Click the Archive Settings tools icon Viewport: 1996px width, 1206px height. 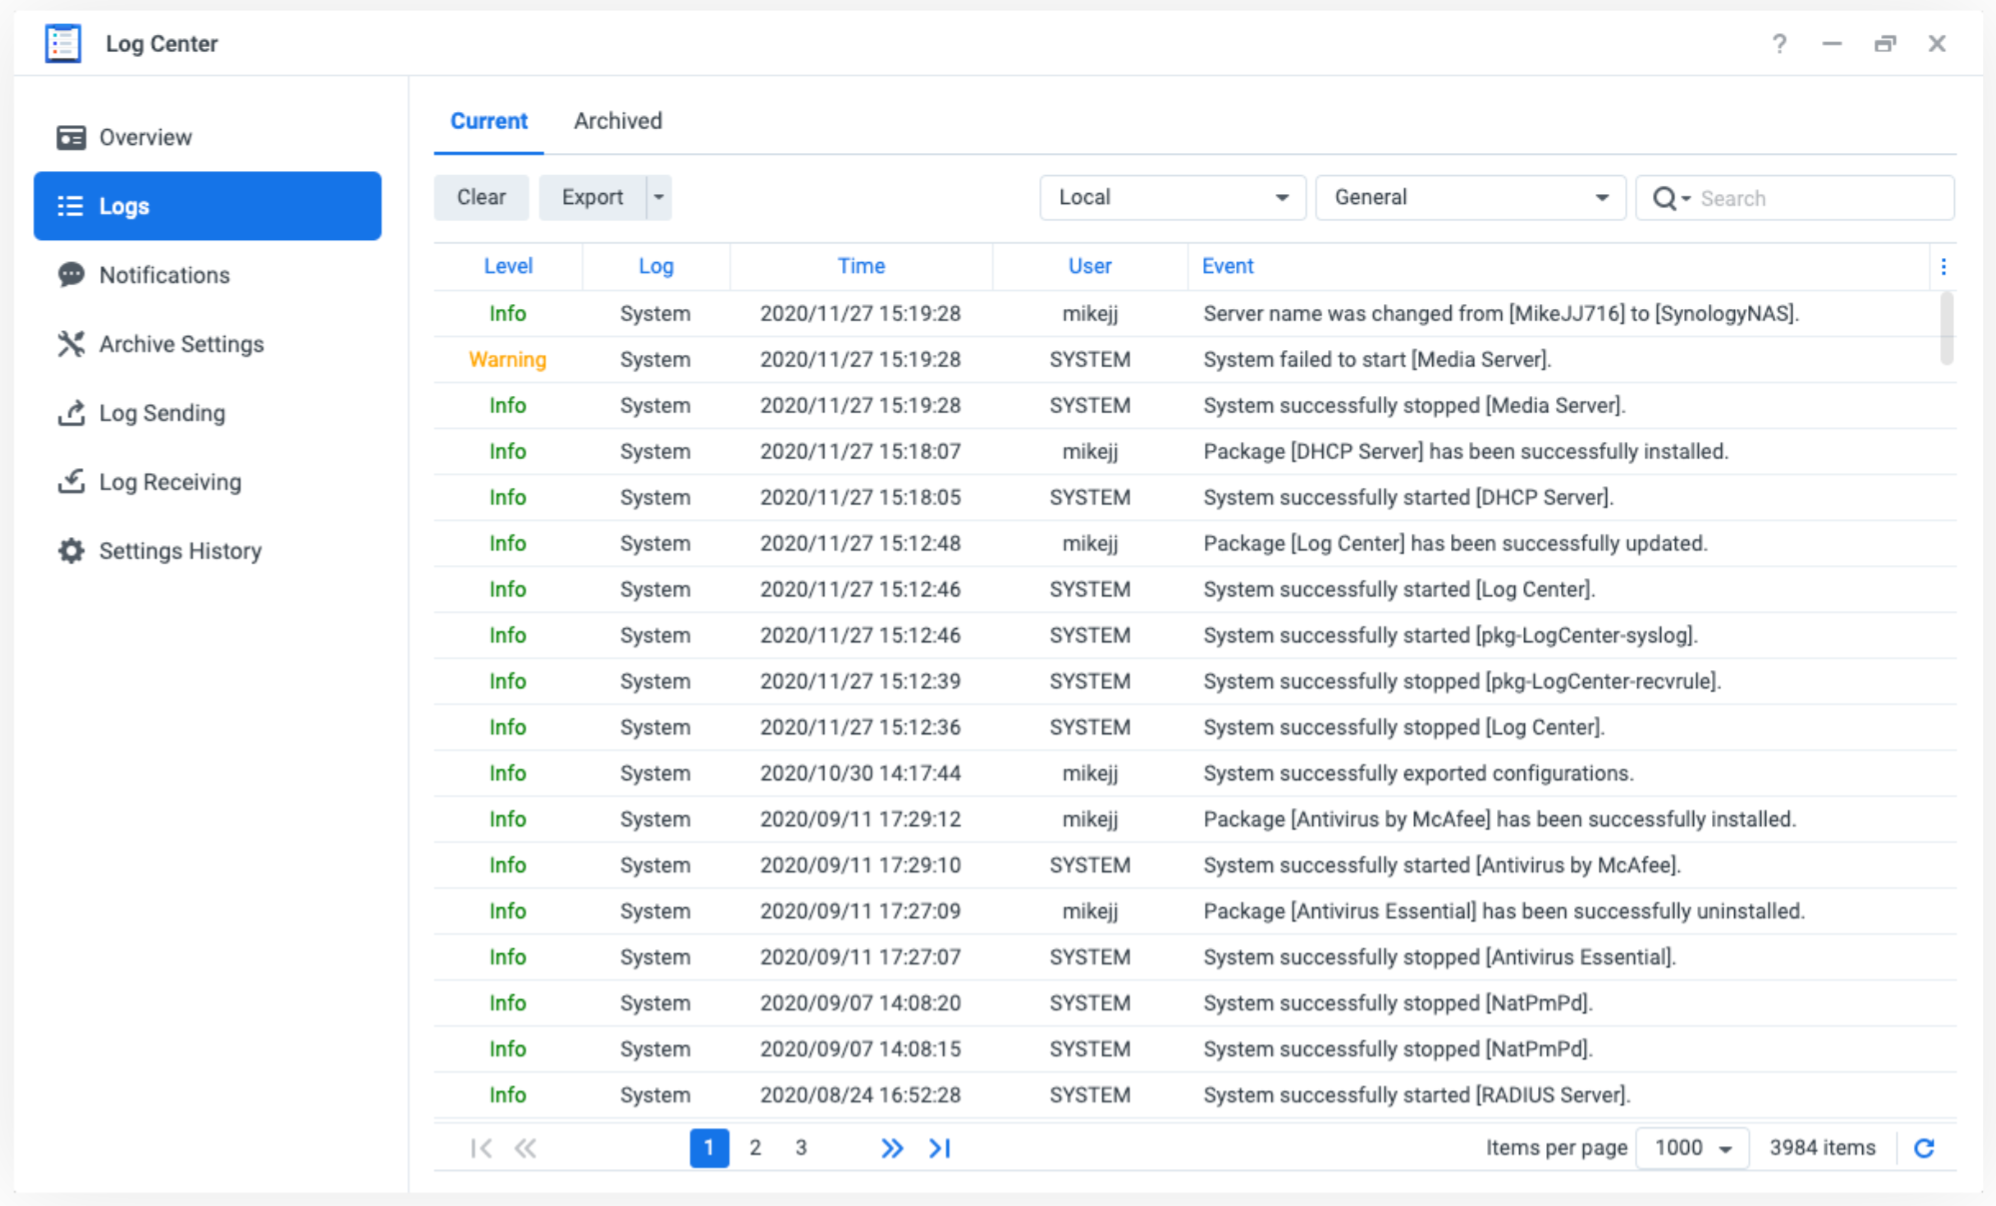(x=71, y=344)
